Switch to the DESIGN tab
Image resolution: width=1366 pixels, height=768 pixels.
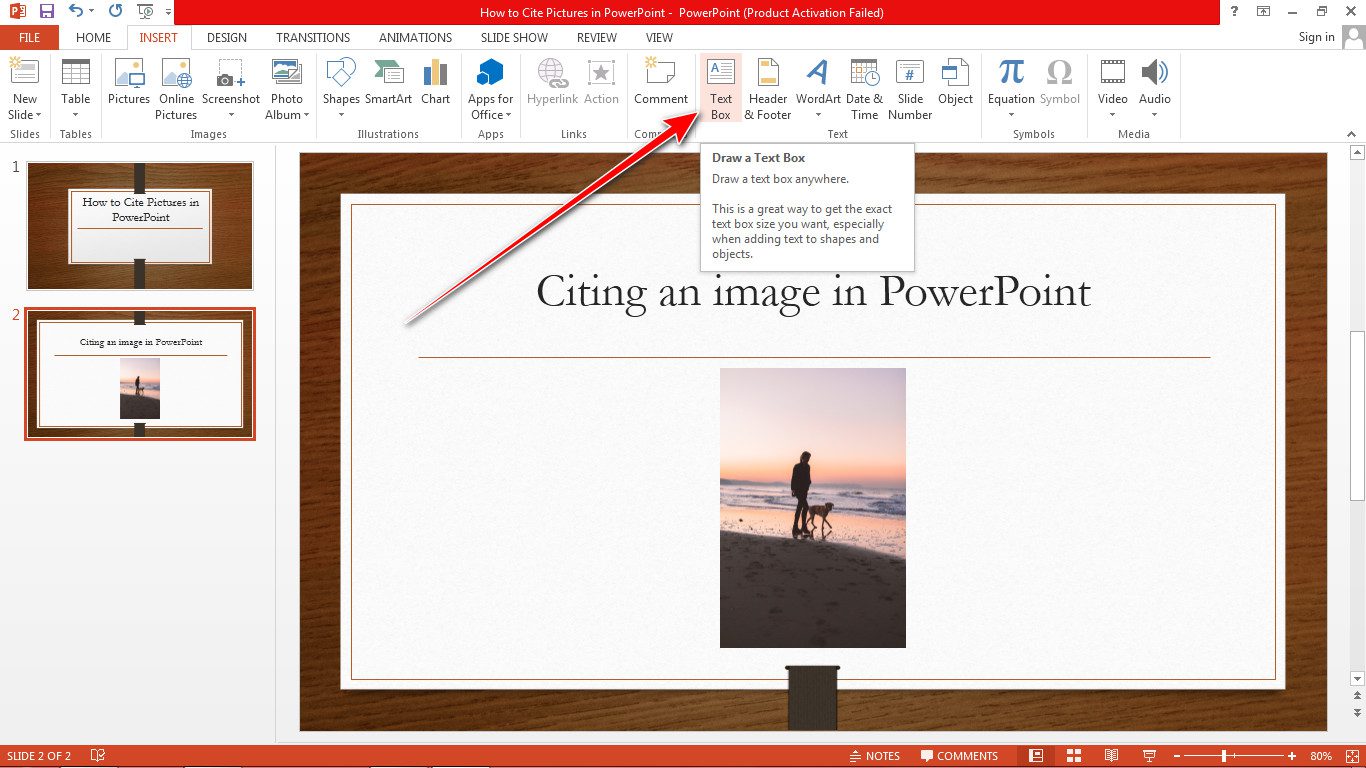click(x=226, y=37)
